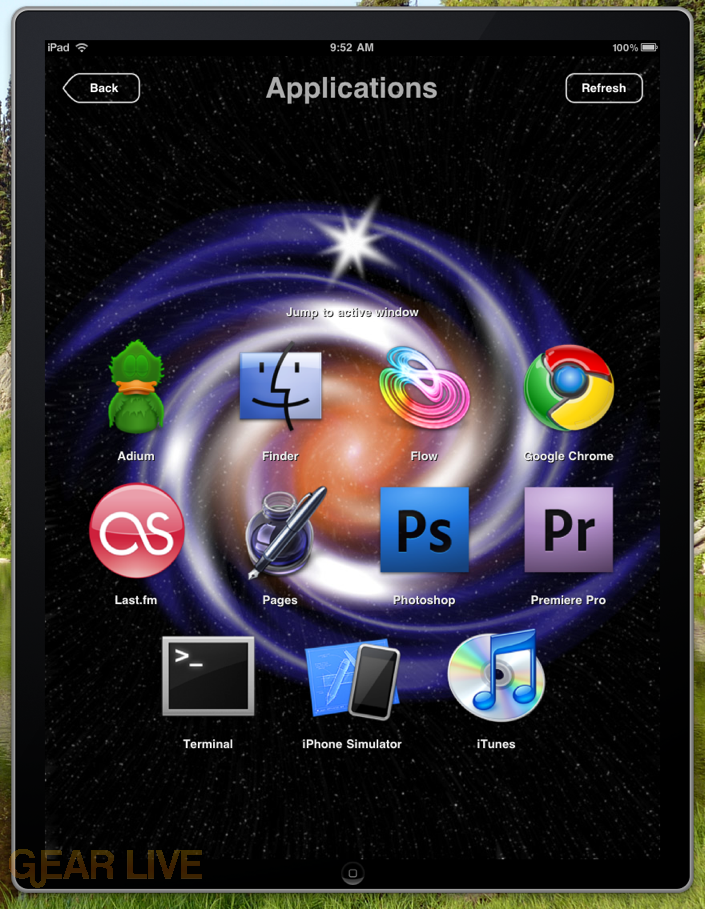Select the Premiere Pro Pr icon
The height and width of the screenshot is (909, 705).
(x=569, y=530)
